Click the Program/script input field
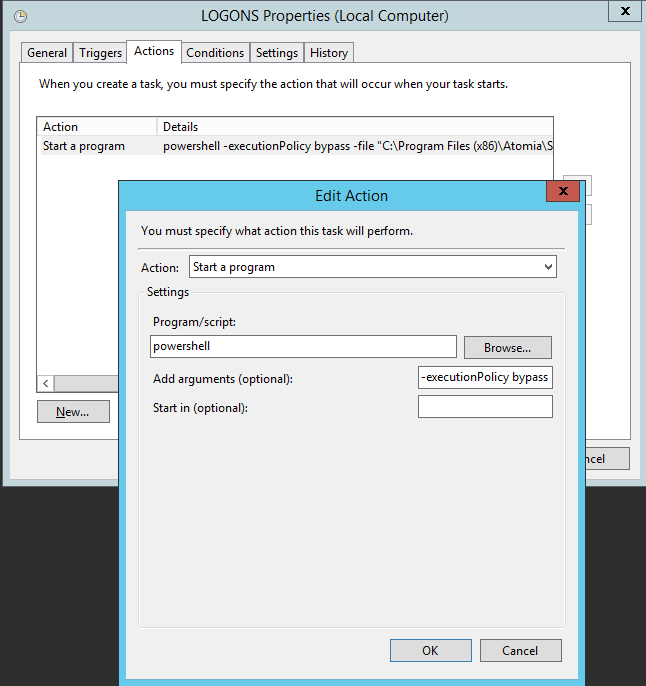The image size is (646, 686). (303, 346)
